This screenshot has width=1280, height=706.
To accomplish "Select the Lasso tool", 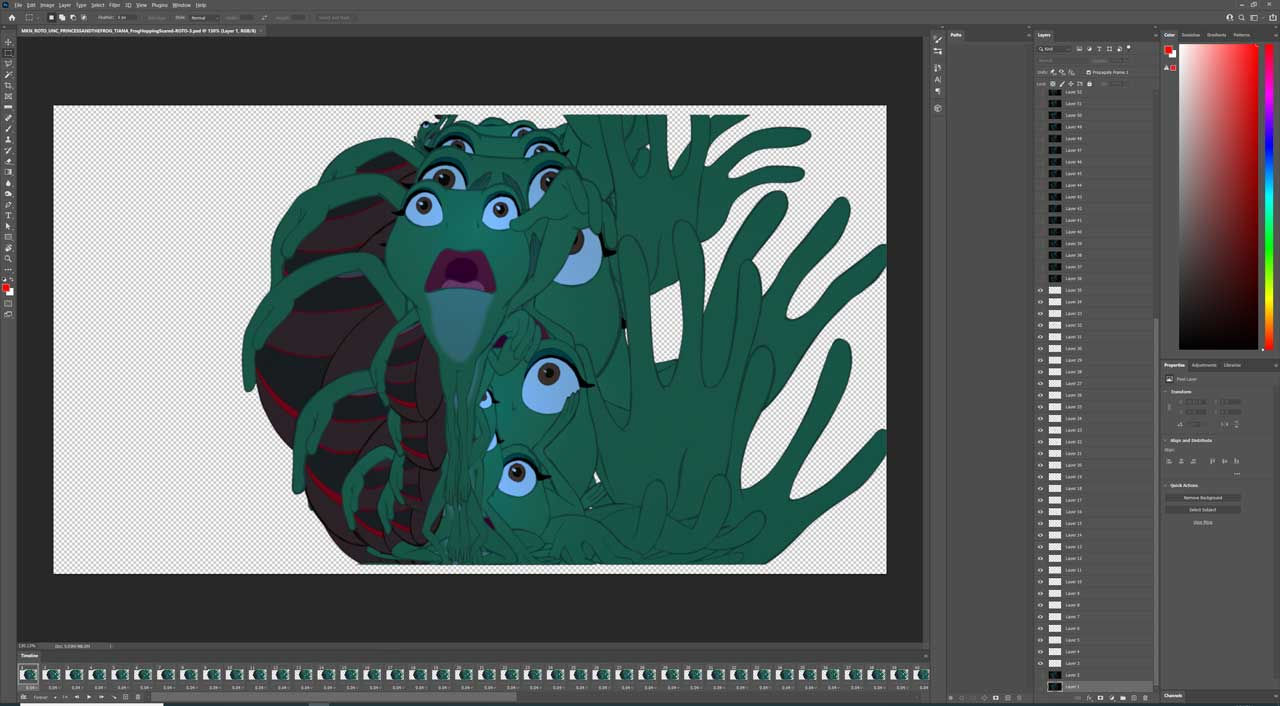I will [9, 64].
